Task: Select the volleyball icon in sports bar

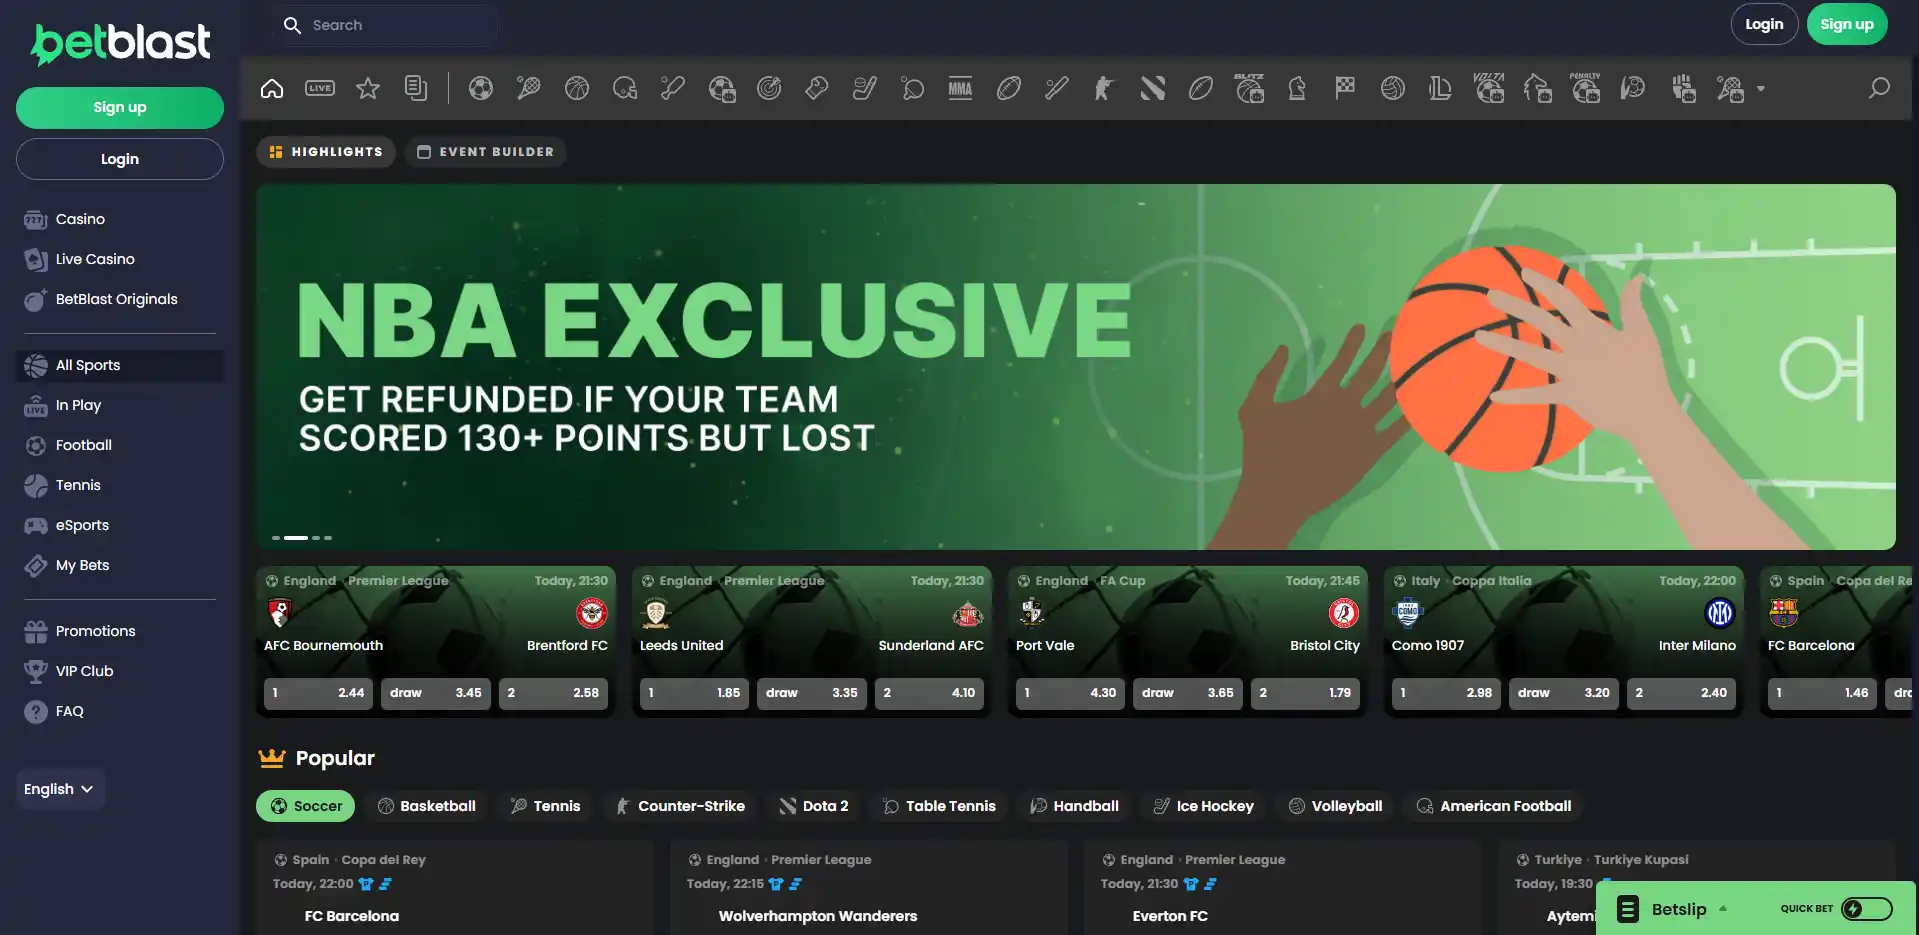Action: (x=1393, y=89)
